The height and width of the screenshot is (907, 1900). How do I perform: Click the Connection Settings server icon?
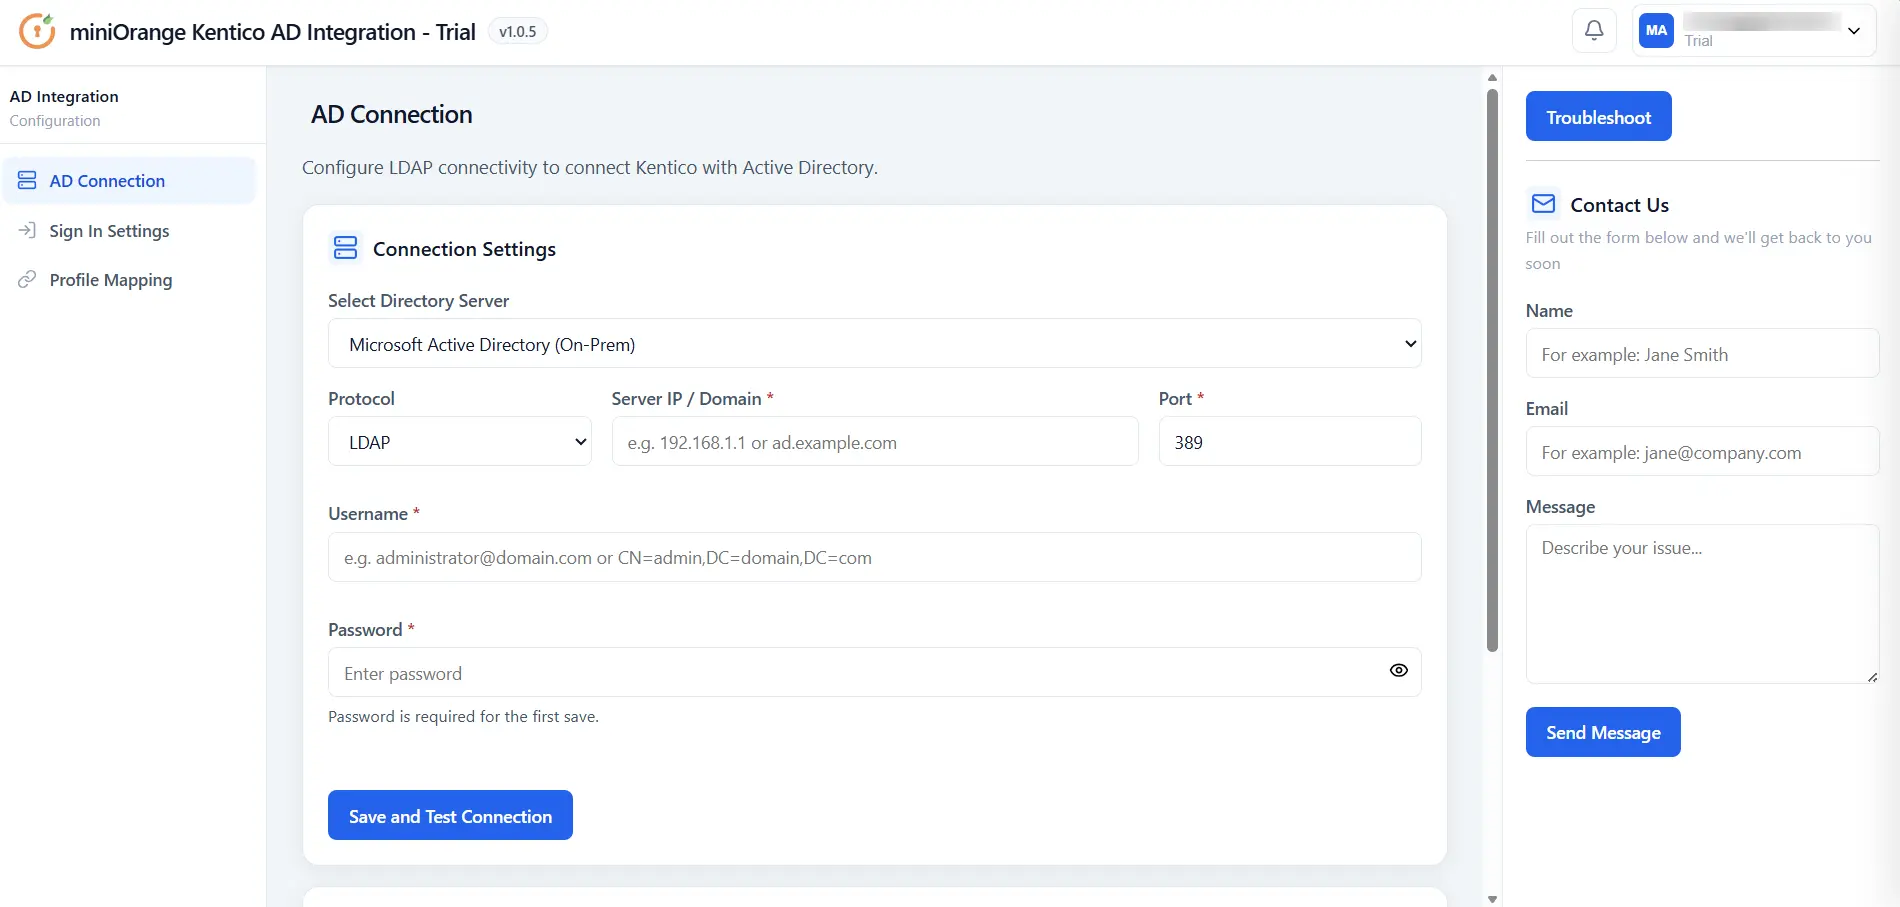(345, 248)
